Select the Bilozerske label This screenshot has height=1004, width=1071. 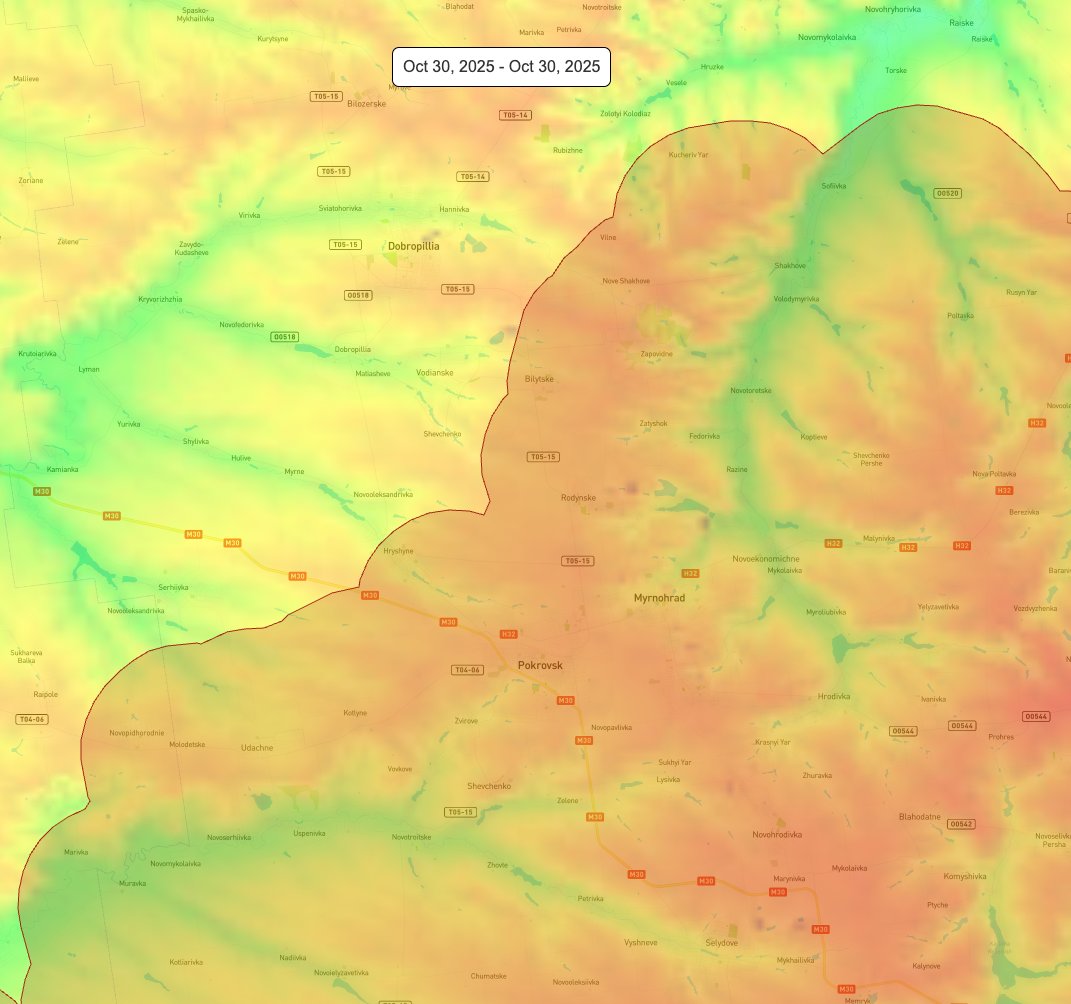click(366, 104)
